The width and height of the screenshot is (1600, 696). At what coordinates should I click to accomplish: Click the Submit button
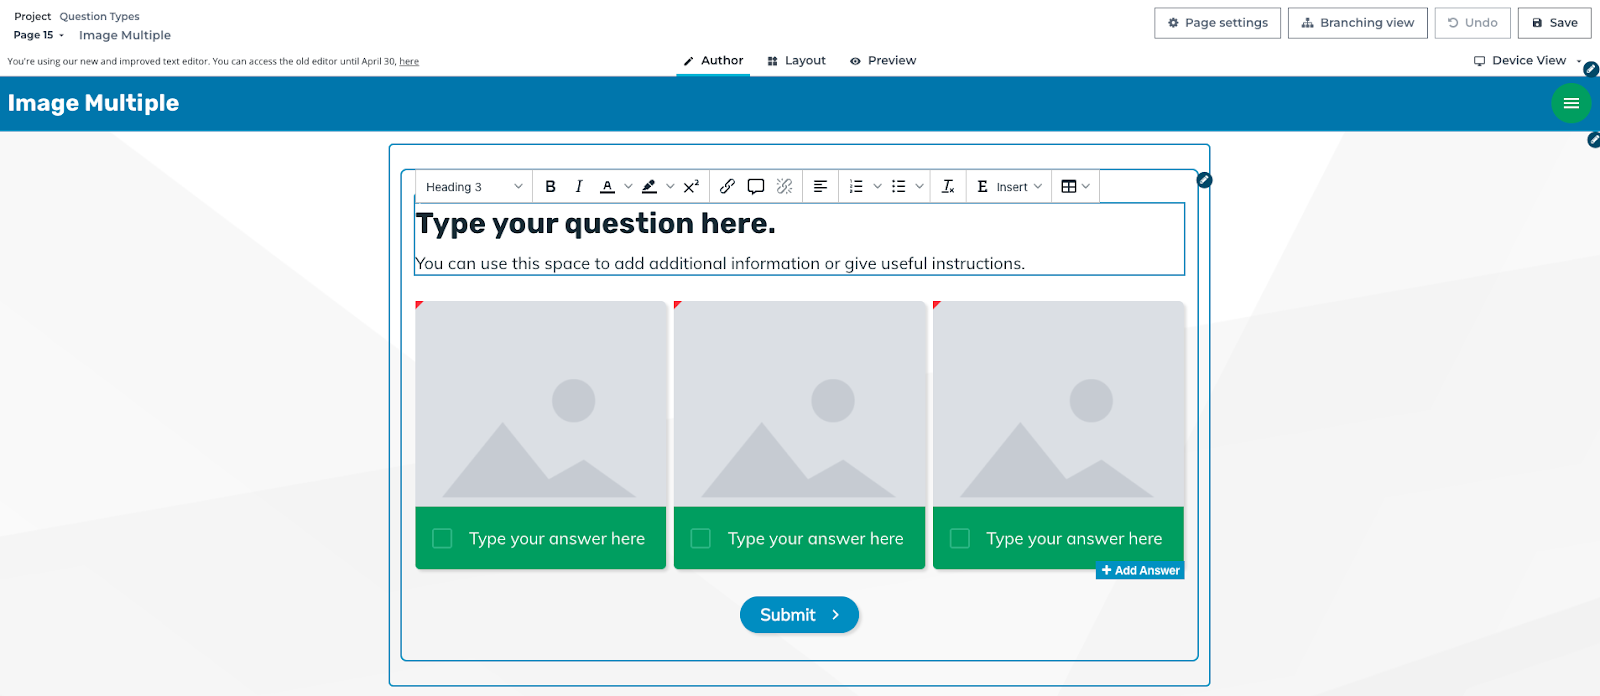[x=799, y=615]
